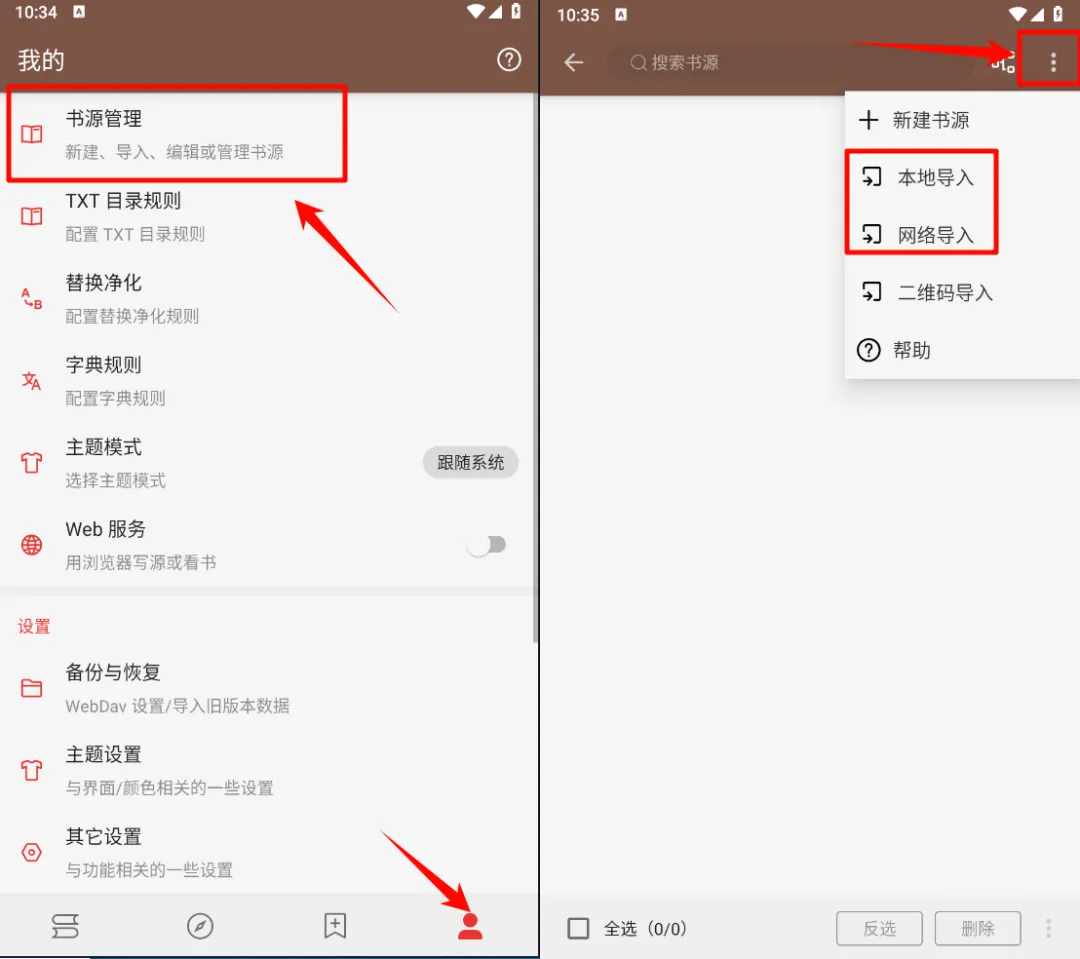Open the discover compass icon in bottom bar
The width and height of the screenshot is (1080, 959).
point(200,926)
